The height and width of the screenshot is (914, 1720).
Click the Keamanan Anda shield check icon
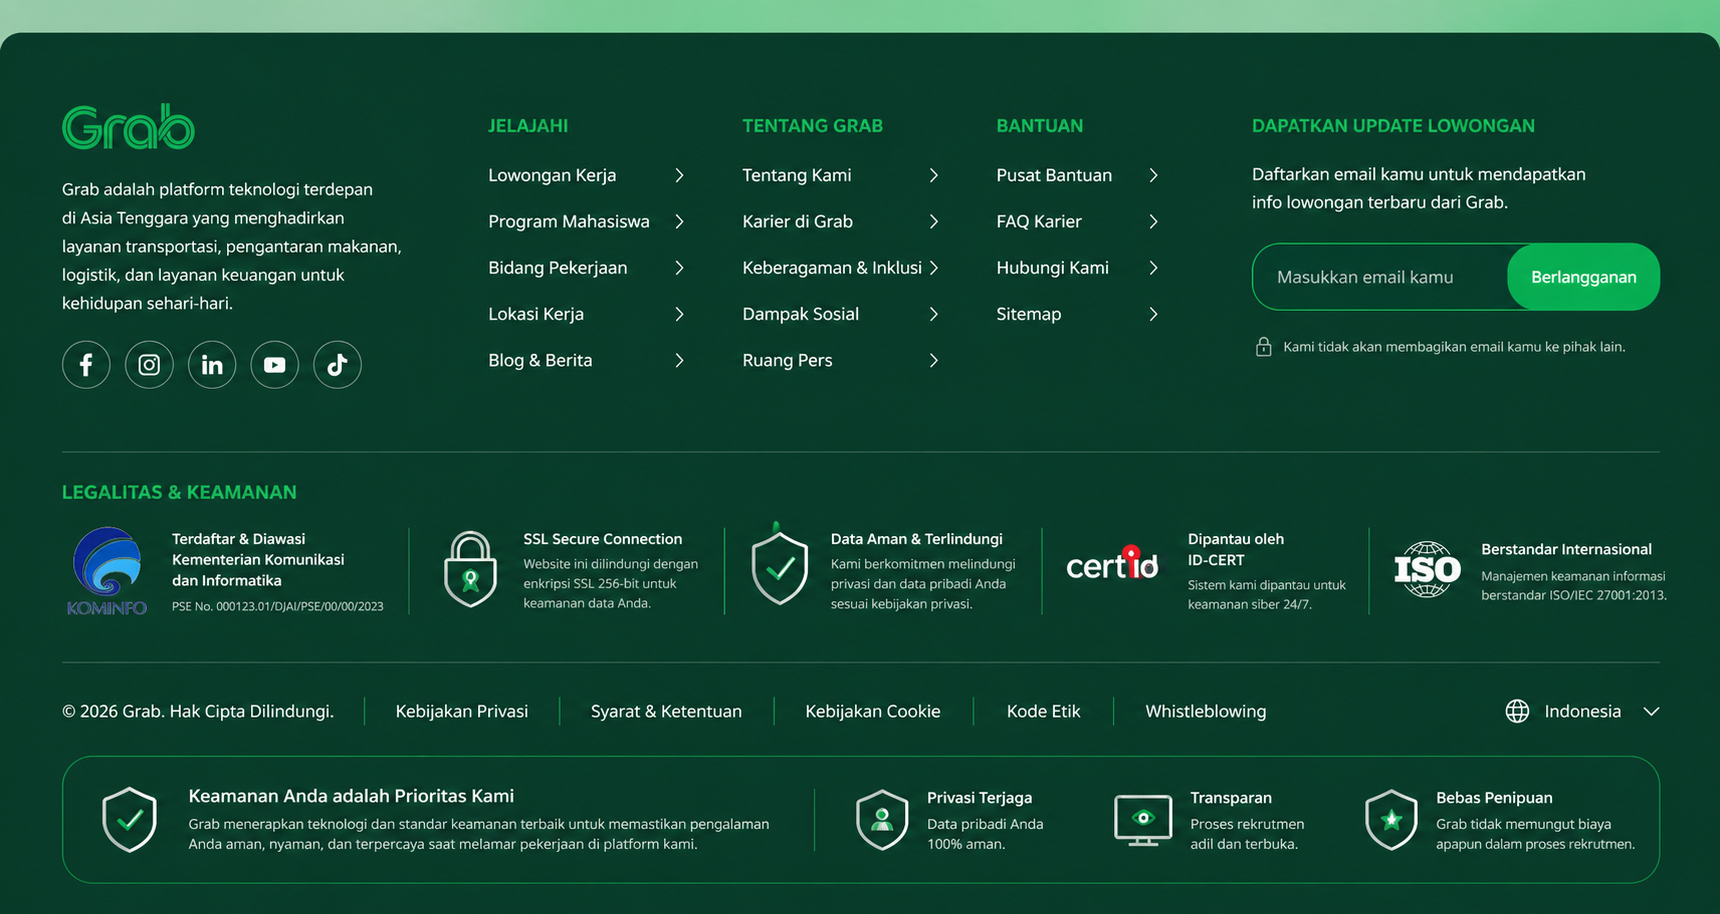click(x=130, y=819)
